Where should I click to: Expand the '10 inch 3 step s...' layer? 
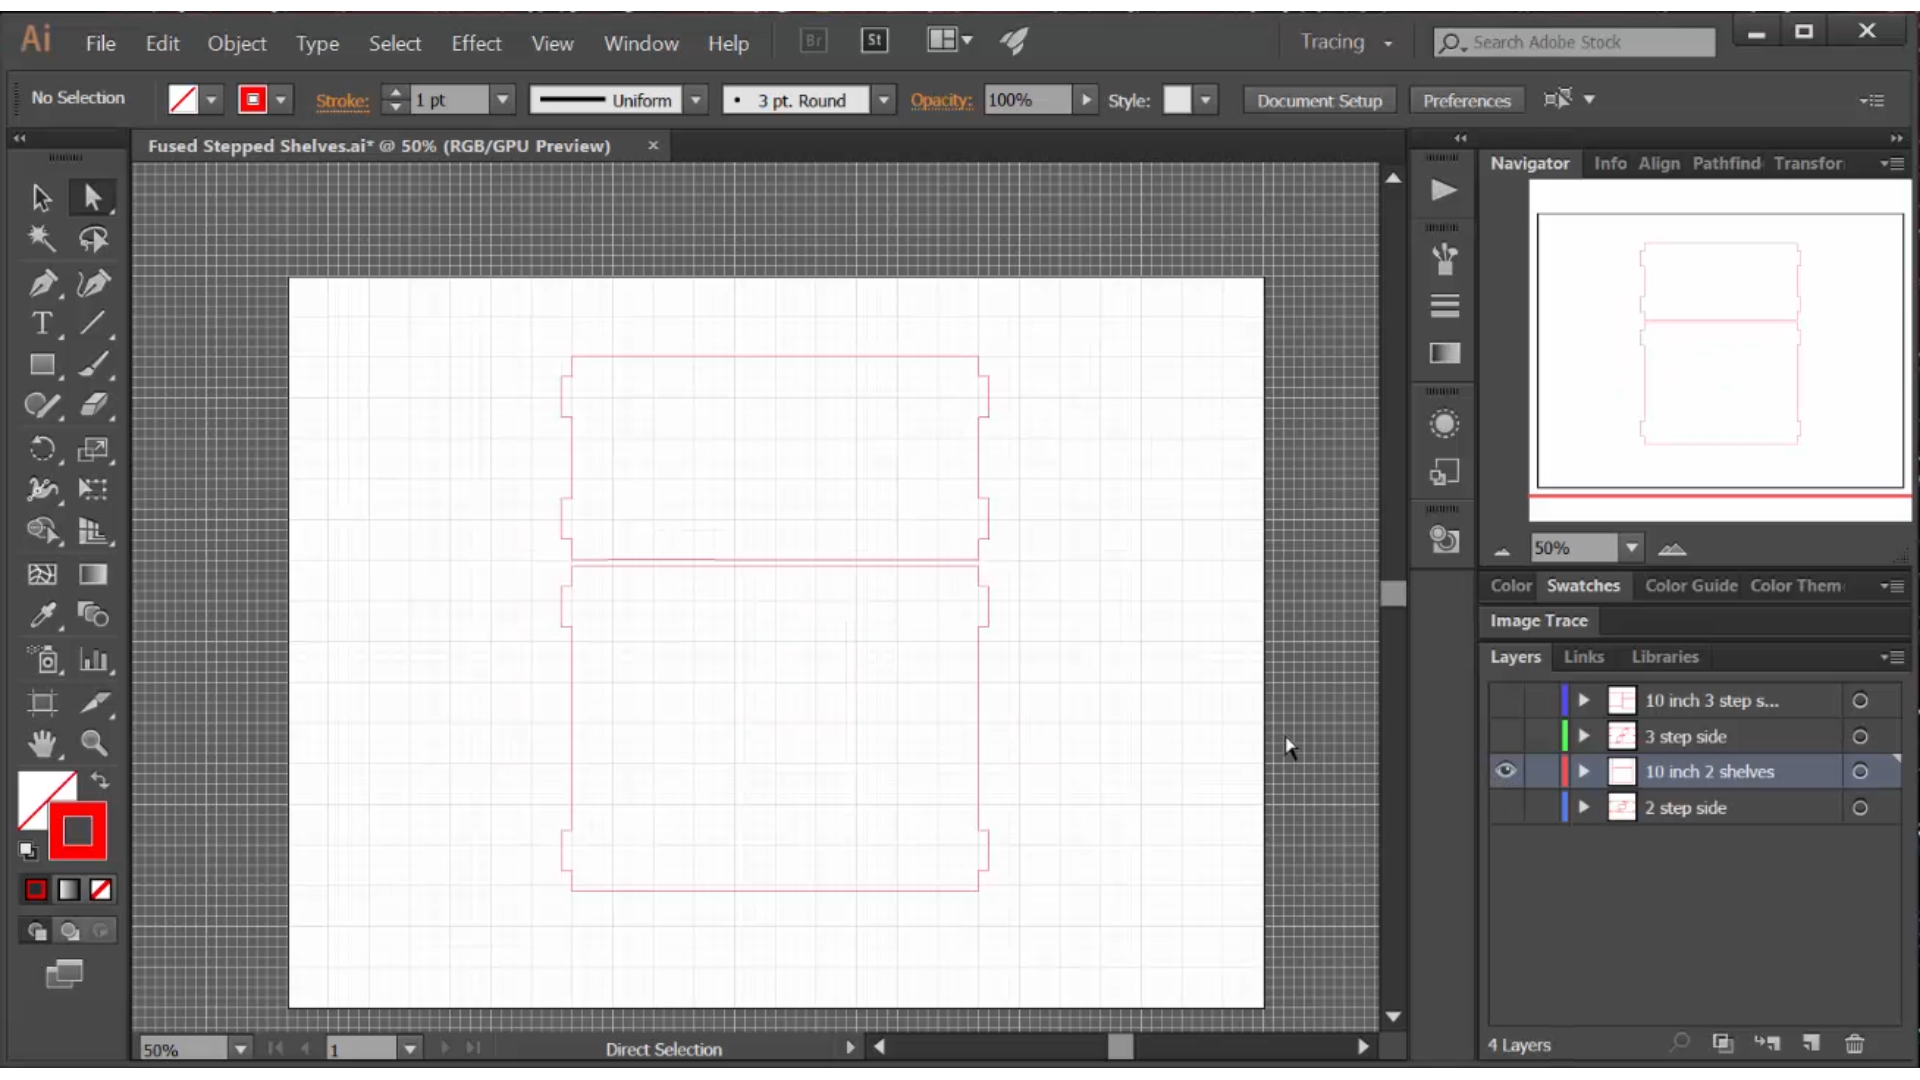coord(1582,699)
